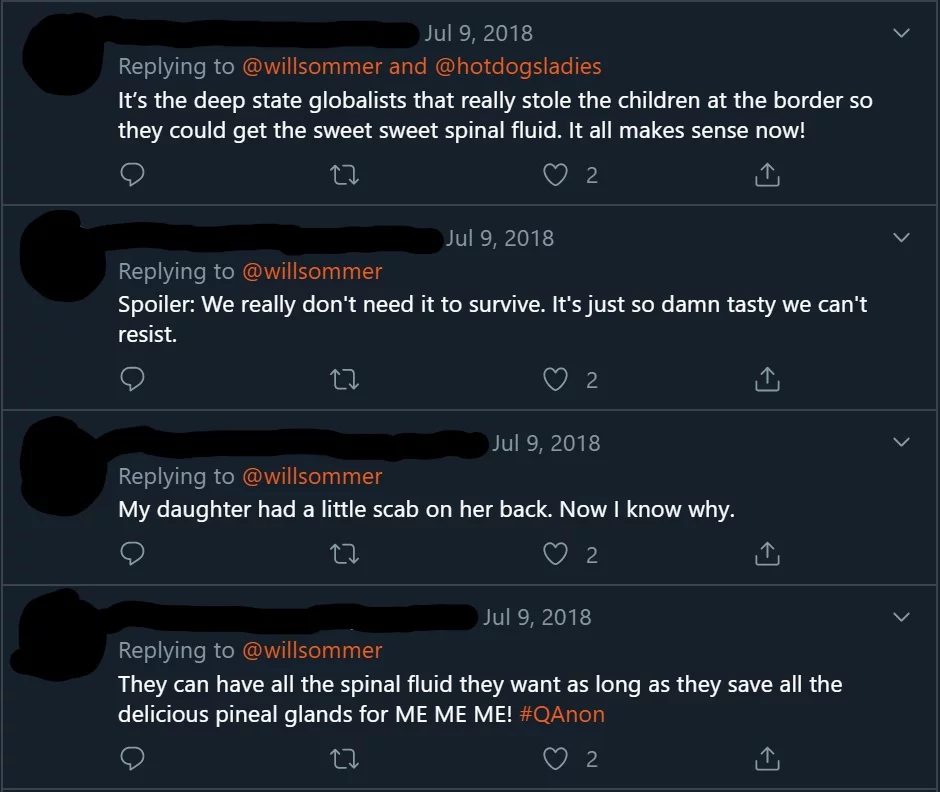Expand the "Spoiler" tweet options chevron
Viewport: 940px width, 792px height.
(901, 238)
